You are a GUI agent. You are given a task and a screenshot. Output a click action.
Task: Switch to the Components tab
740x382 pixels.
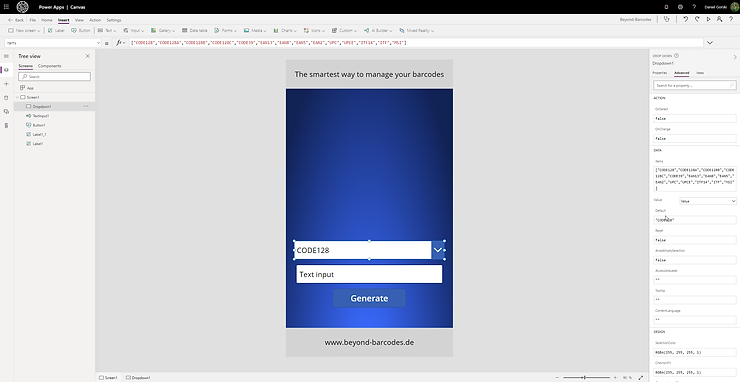click(x=50, y=66)
